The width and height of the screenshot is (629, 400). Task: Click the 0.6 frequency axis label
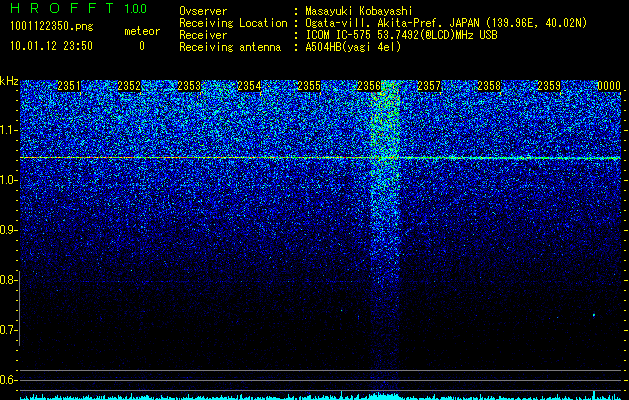tap(8, 380)
